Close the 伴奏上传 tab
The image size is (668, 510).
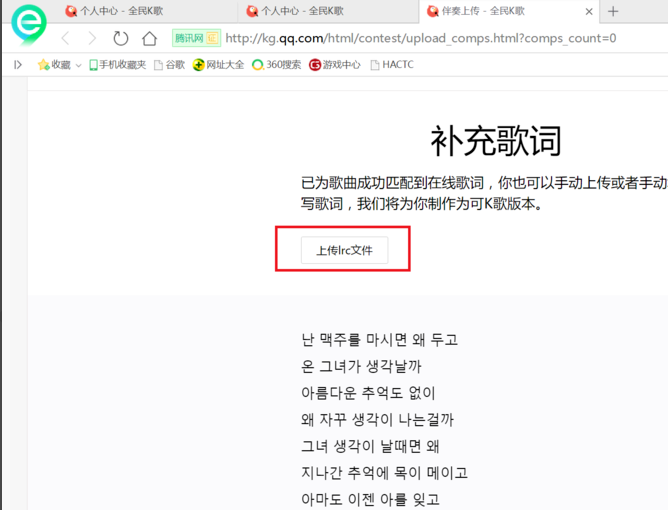click(x=589, y=12)
